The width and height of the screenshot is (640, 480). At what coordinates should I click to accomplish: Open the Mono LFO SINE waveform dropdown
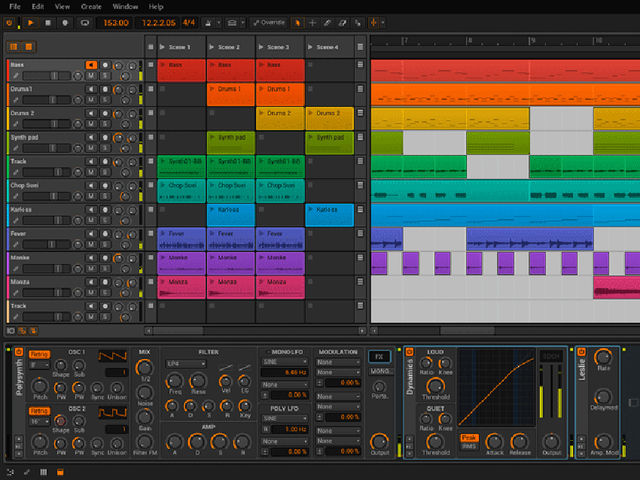284,362
